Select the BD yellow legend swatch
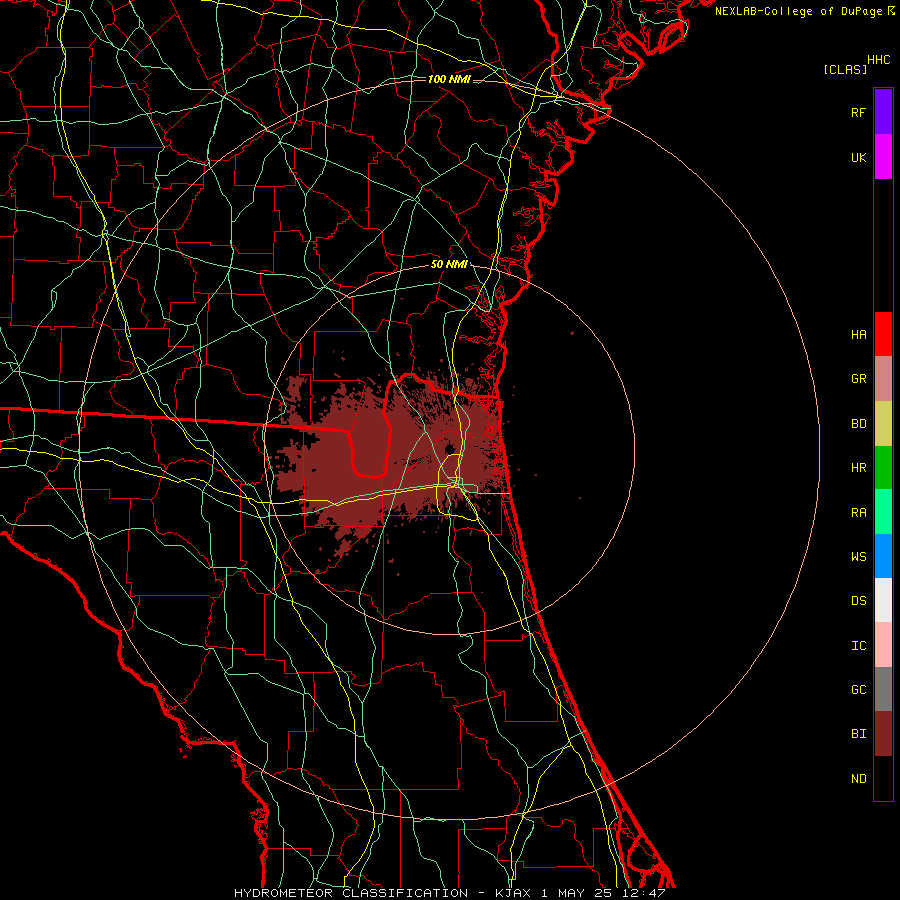 pos(883,423)
